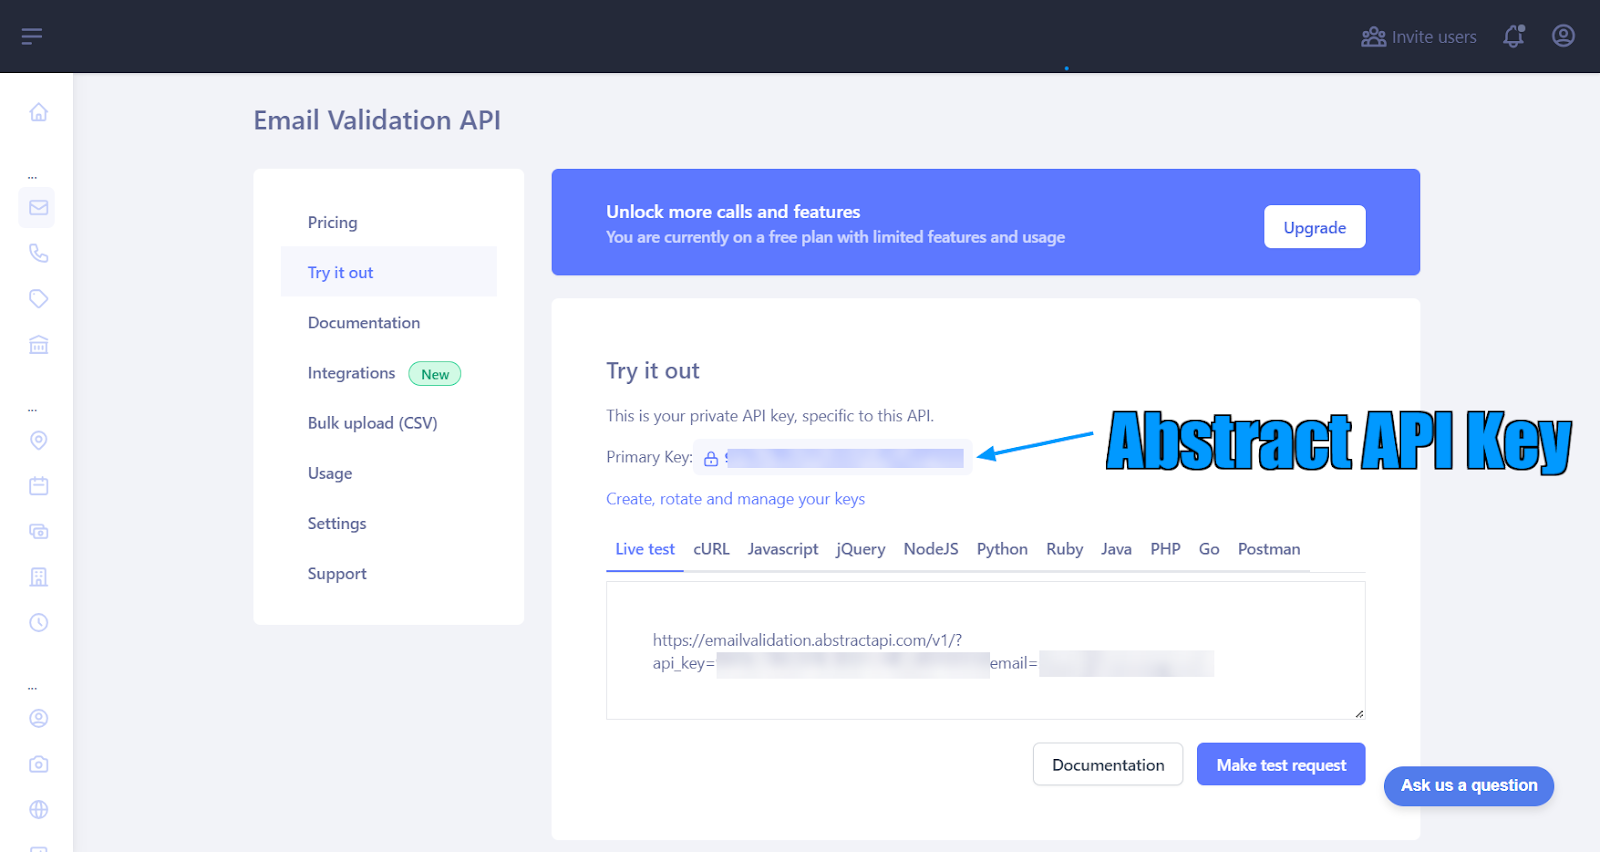Switch to the jQuery tab
1600x852 pixels.
coord(861,549)
